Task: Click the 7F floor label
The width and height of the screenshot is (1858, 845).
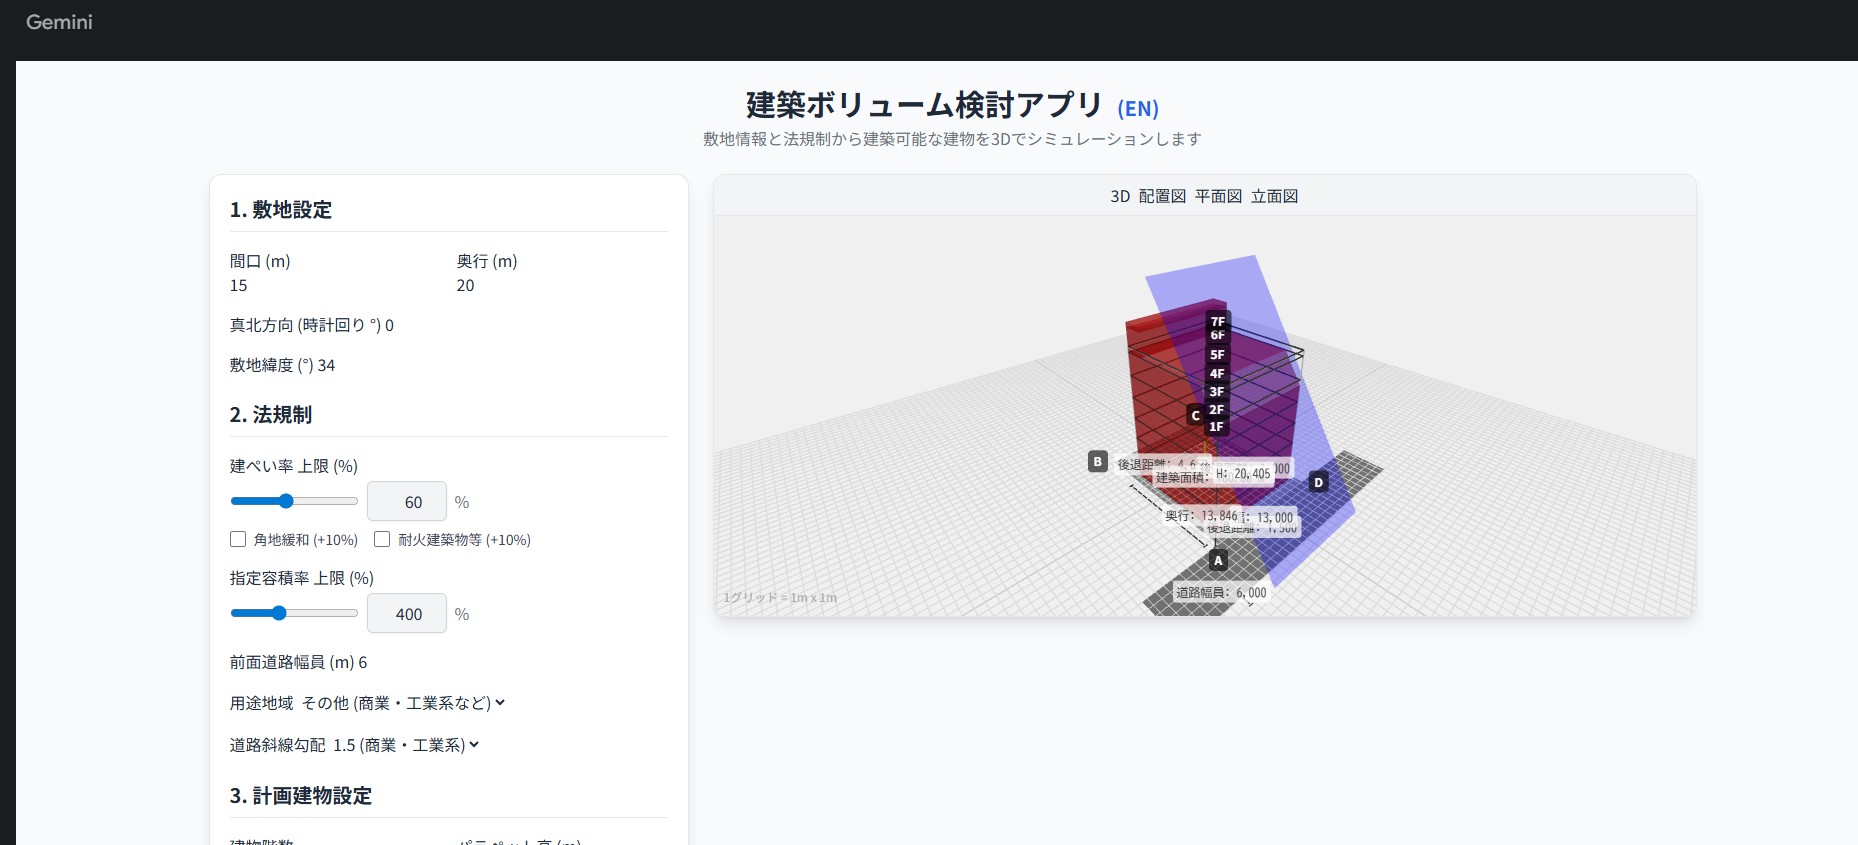Action: click(1217, 321)
